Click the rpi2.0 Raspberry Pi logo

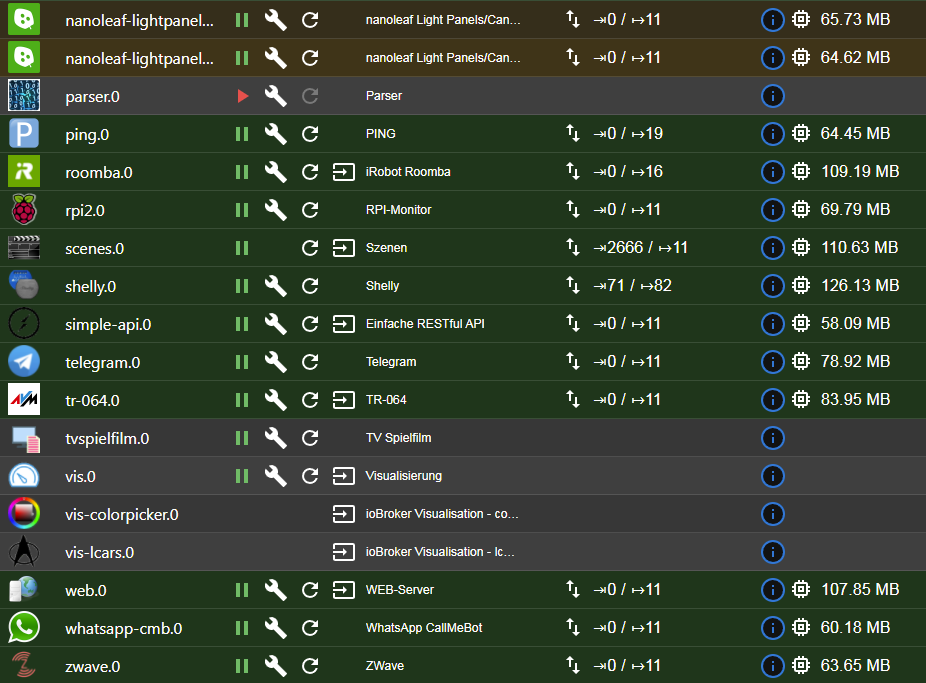coord(24,210)
